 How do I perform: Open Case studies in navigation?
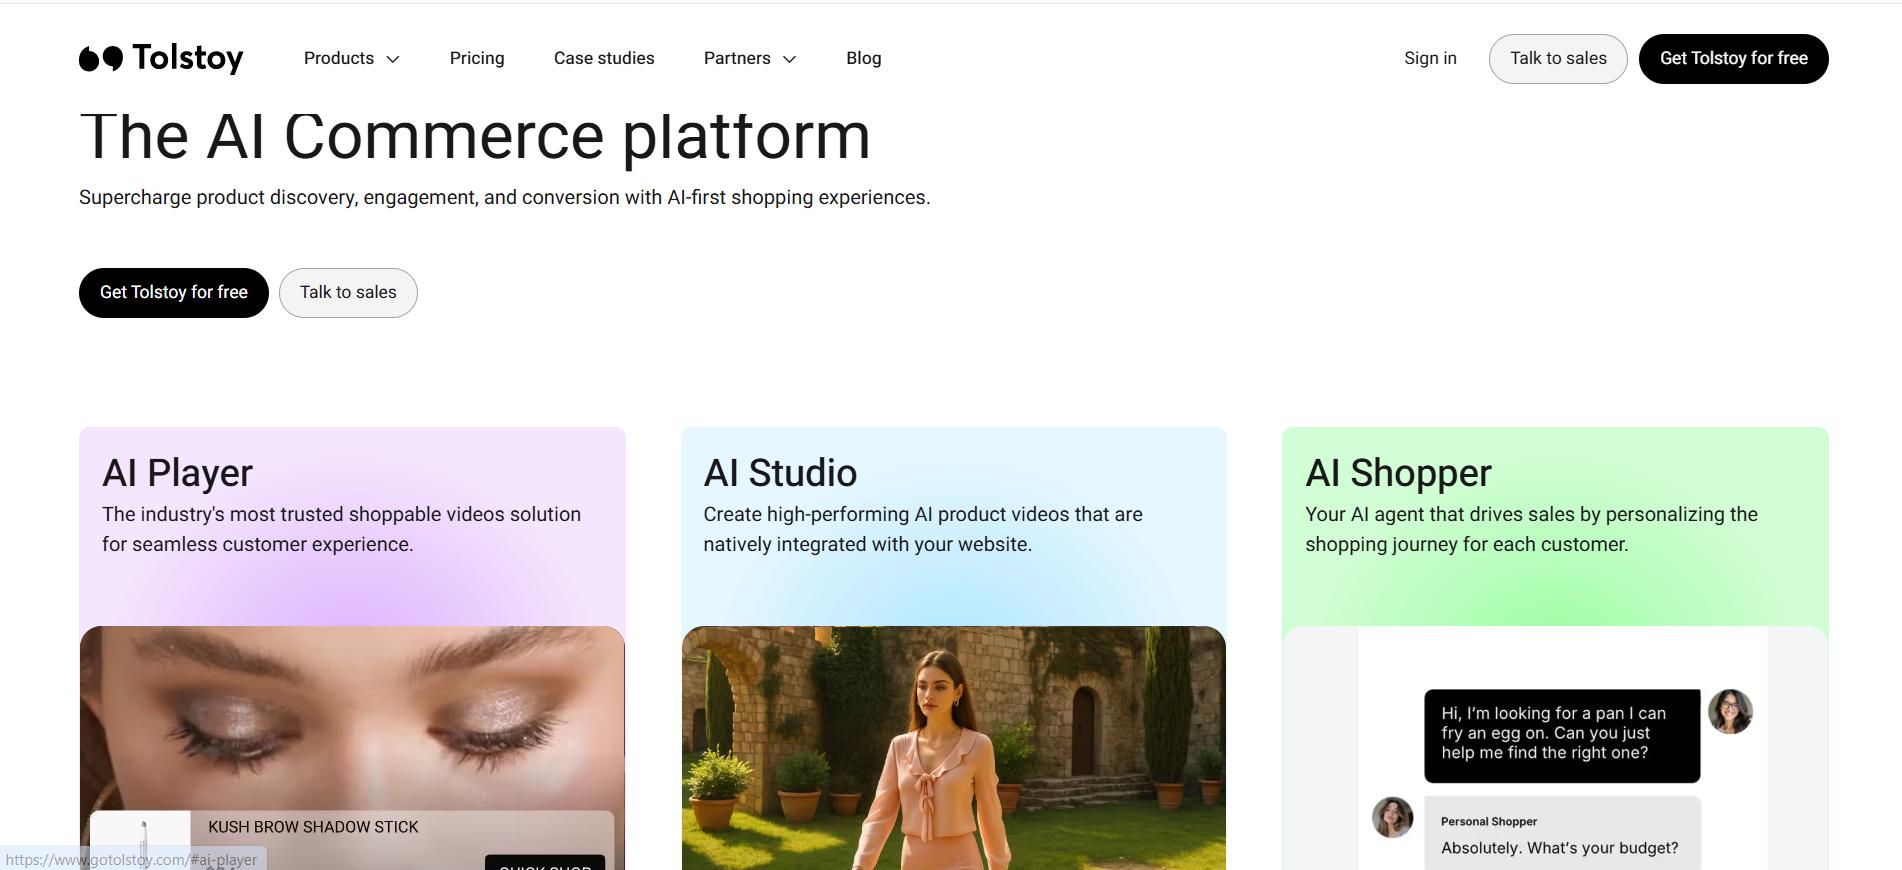point(604,58)
